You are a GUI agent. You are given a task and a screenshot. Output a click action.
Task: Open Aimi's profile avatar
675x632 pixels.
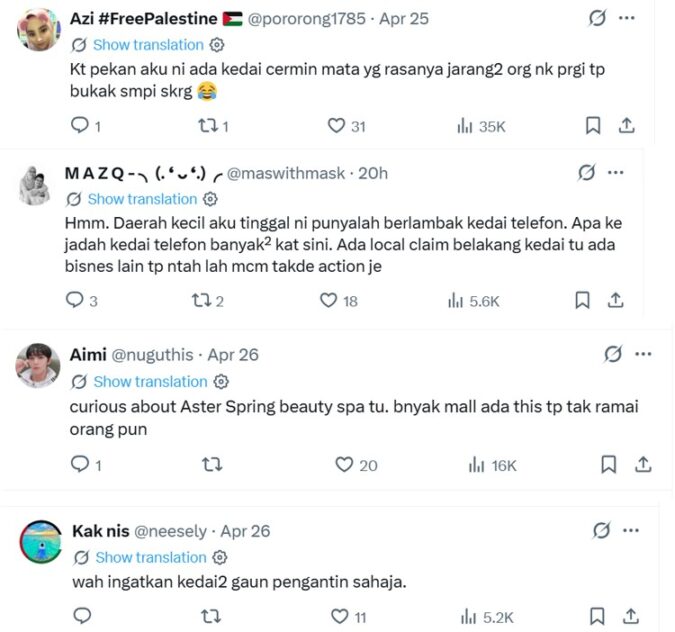tap(38, 366)
